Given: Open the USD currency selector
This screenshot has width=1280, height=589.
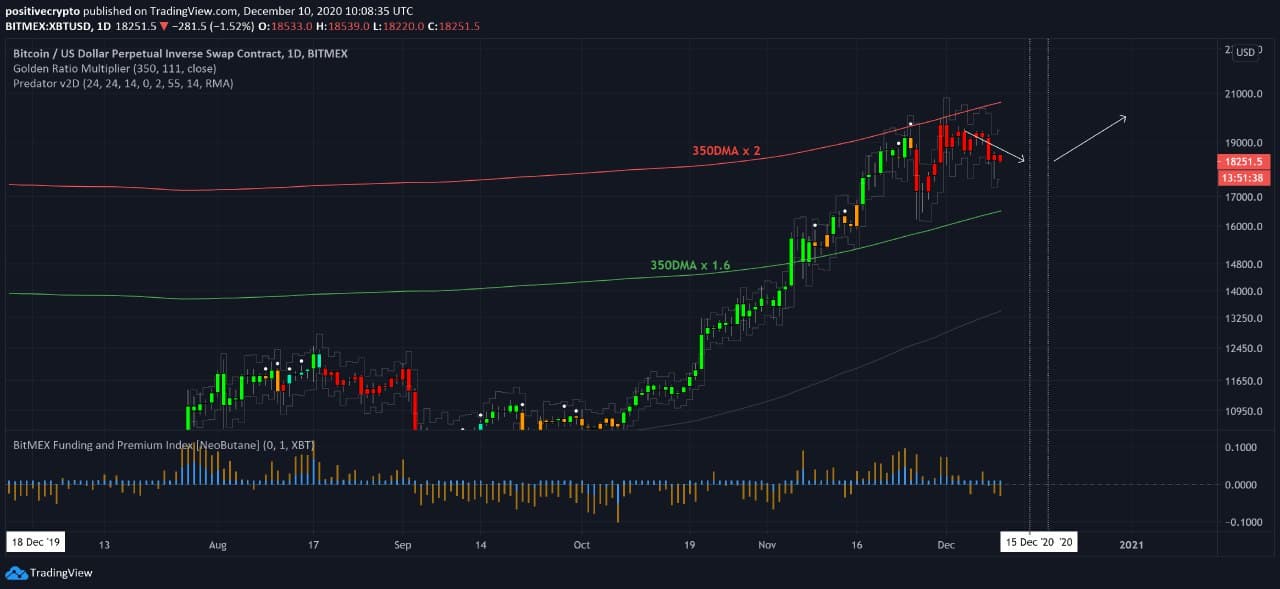Looking at the screenshot, I should tap(1245, 53).
